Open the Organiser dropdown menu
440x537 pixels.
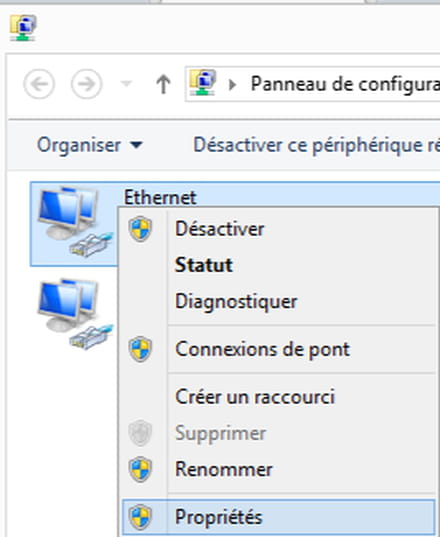[90, 145]
